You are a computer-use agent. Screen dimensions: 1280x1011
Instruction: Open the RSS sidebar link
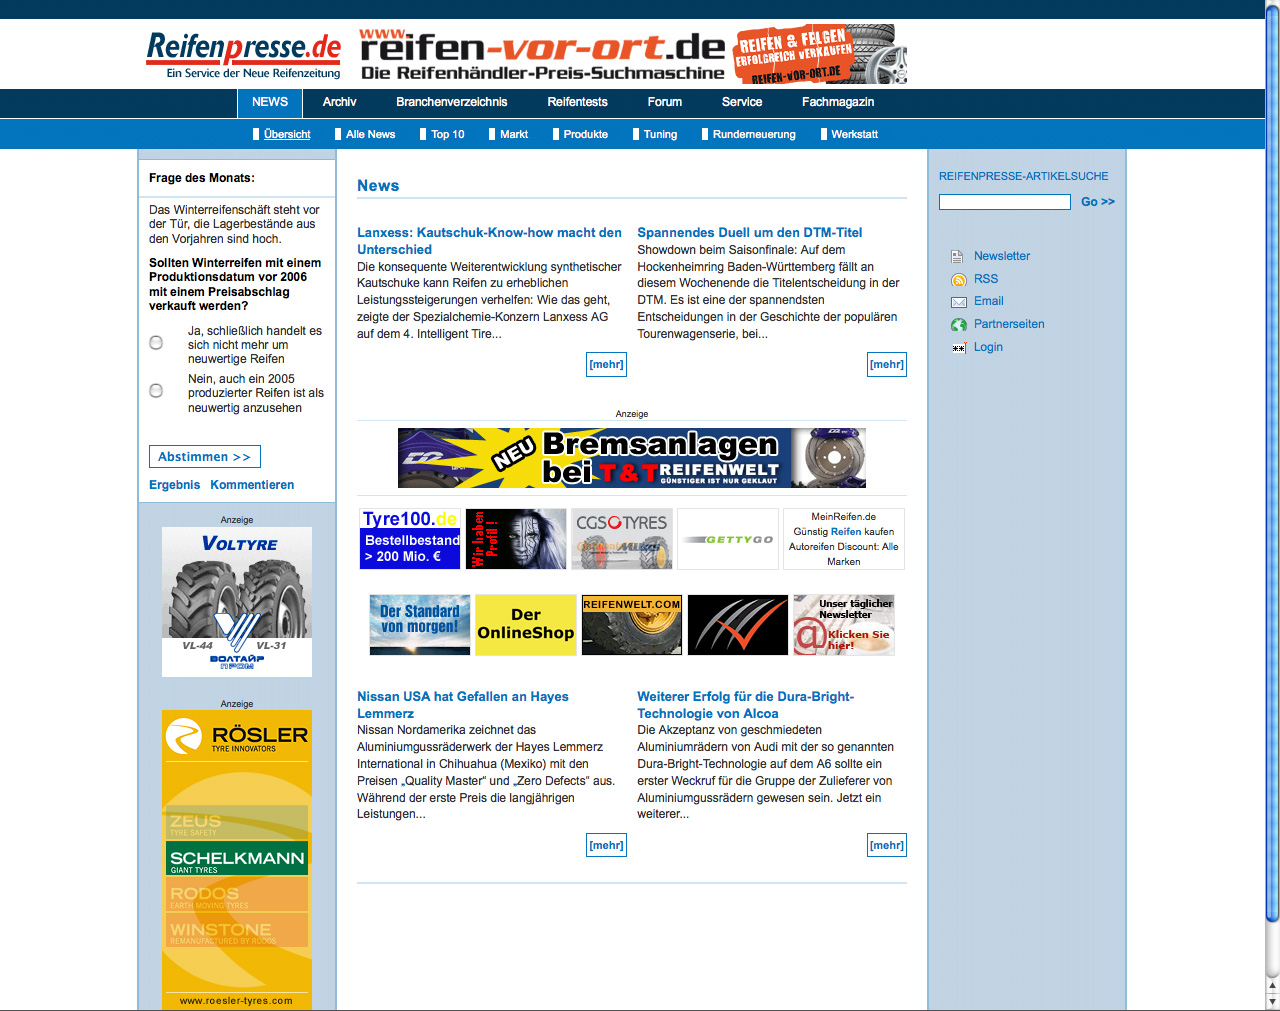pos(986,280)
